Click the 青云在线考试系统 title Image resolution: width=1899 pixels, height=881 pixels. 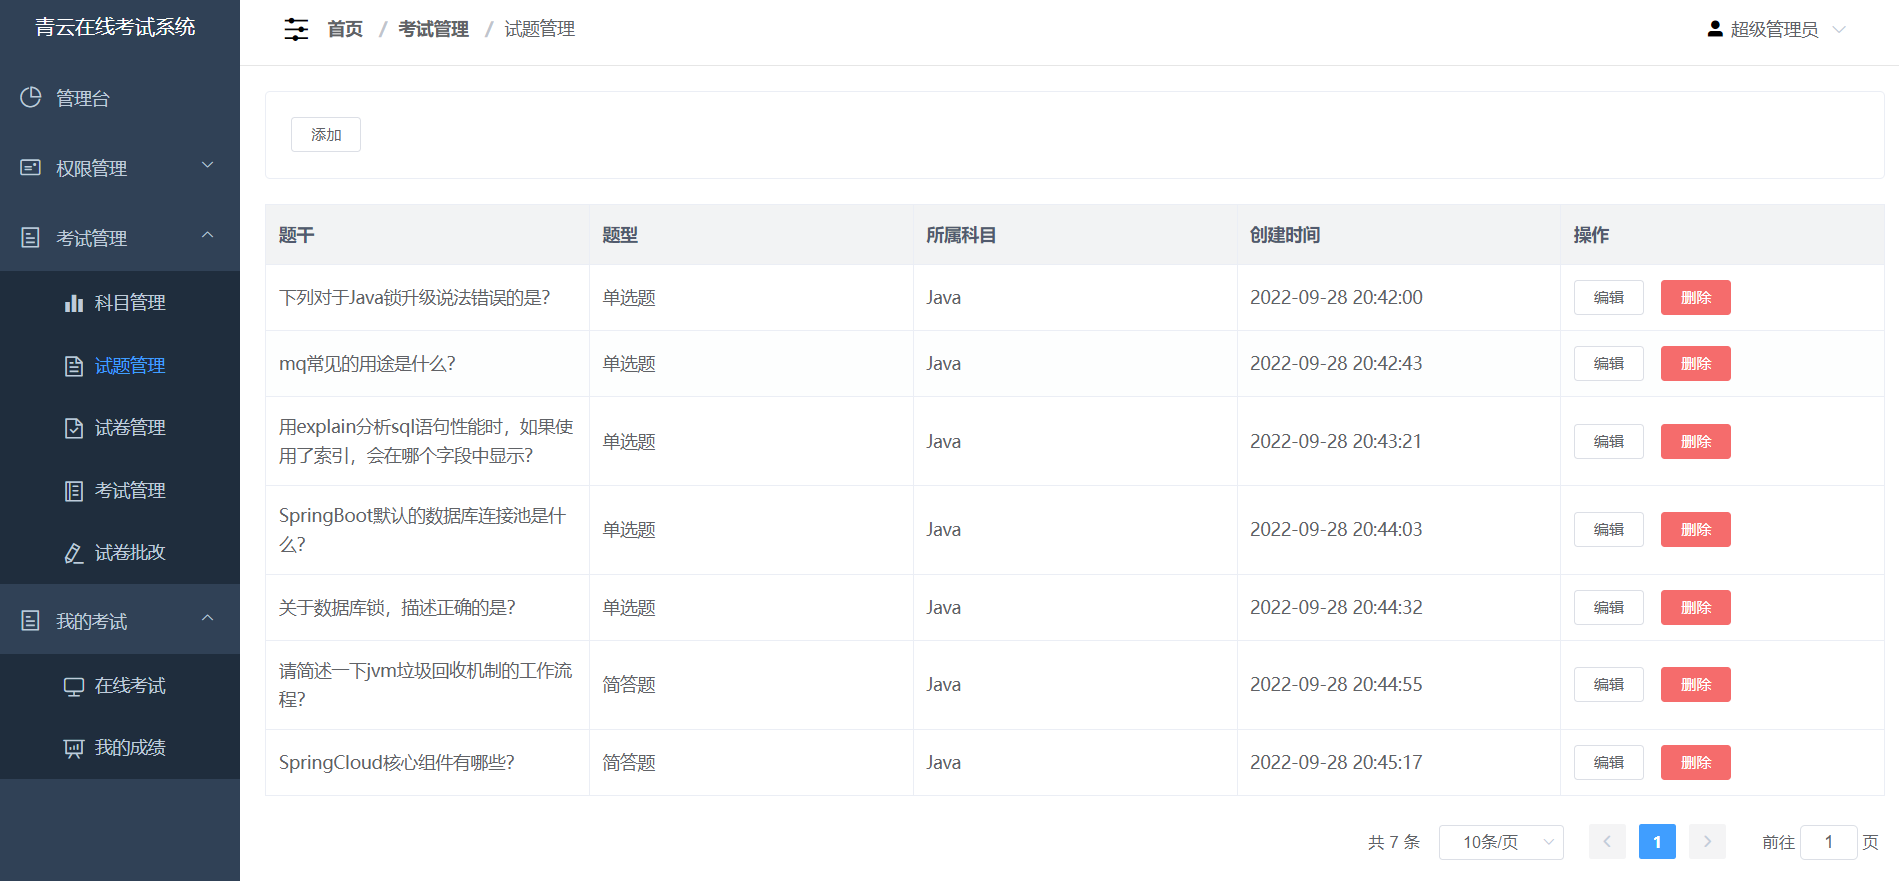pos(115,27)
